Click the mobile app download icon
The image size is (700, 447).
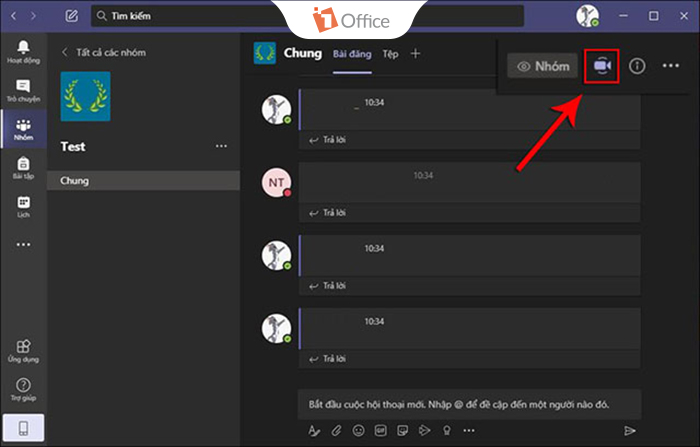pyautogui.click(x=23, y=428)
